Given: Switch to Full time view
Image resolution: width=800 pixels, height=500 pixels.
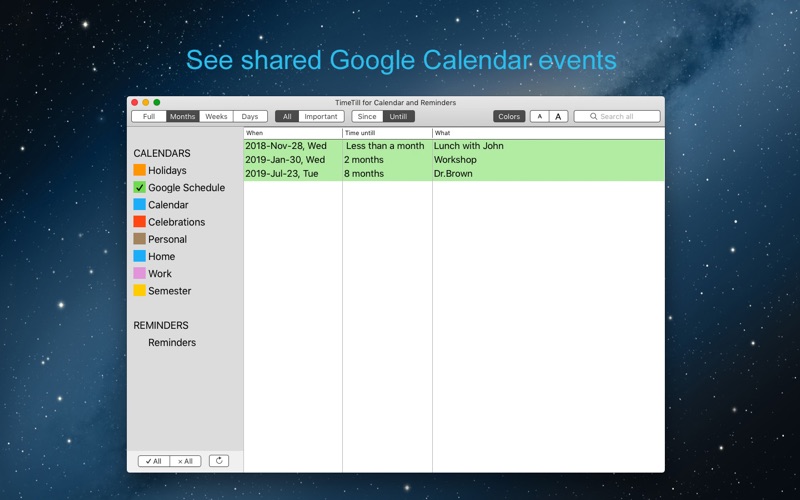Looking at the screenshot, I should click(x=149, y=116).
